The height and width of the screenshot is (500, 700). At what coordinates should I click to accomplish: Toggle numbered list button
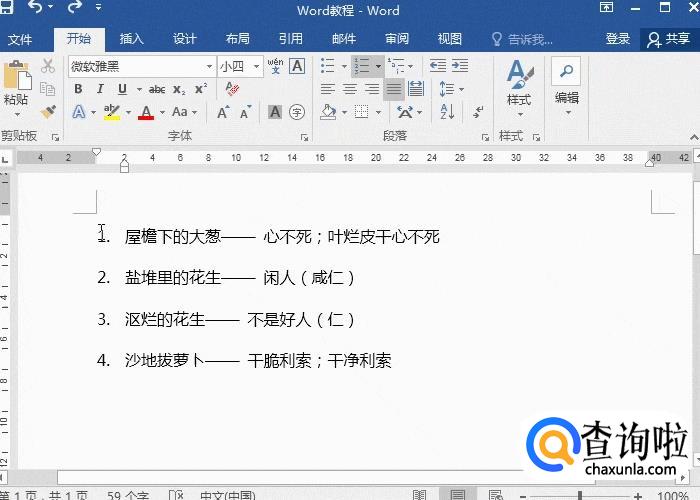(361, 66)
